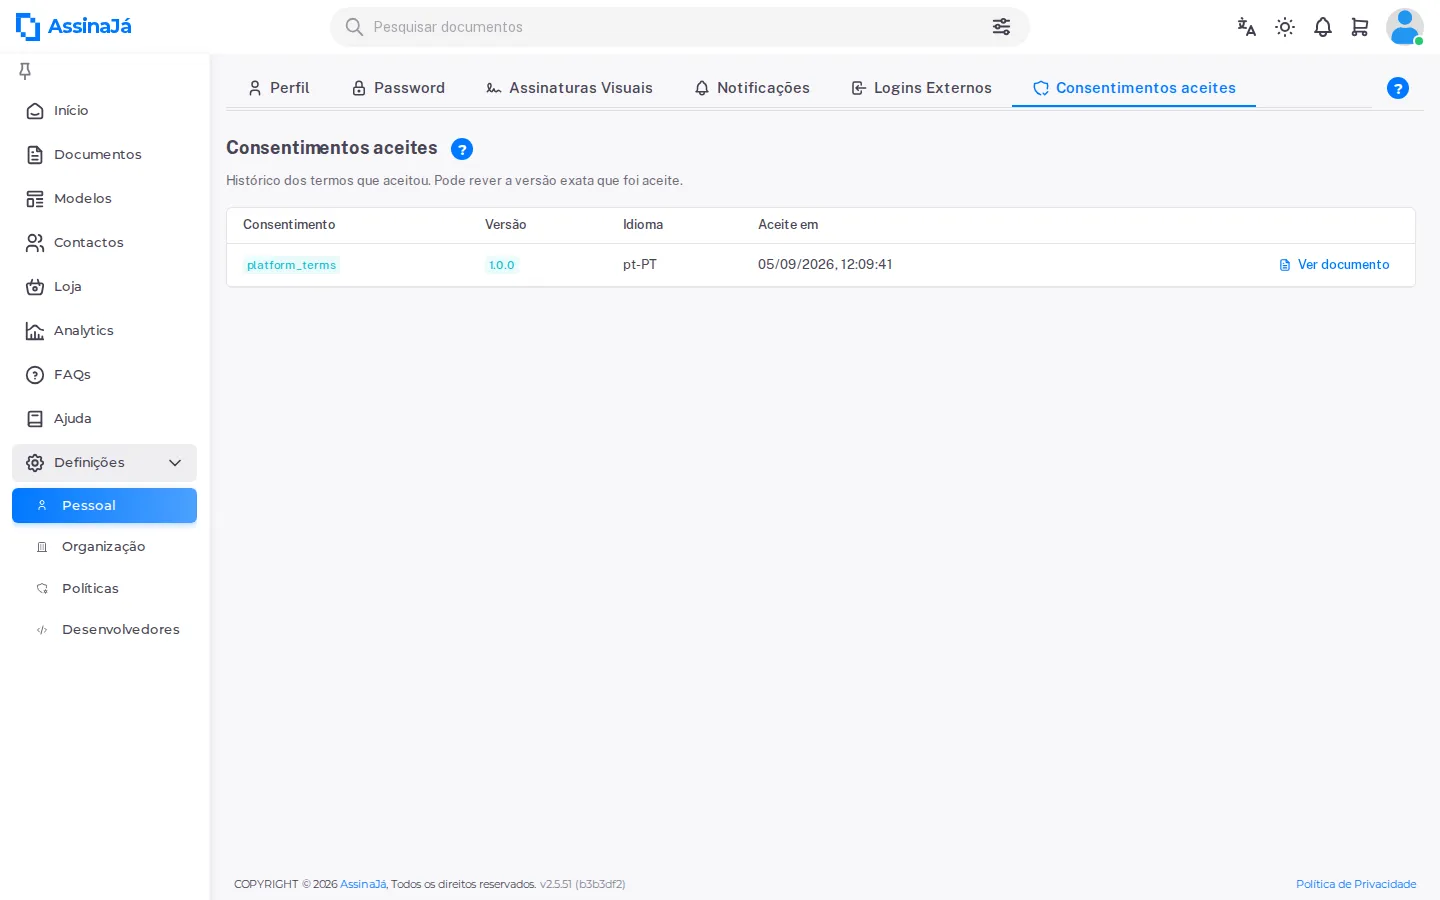The image size is (1440, 900).
Task: Select Desenvolvedores settings submenu
Action: click(x=104, y=630)
